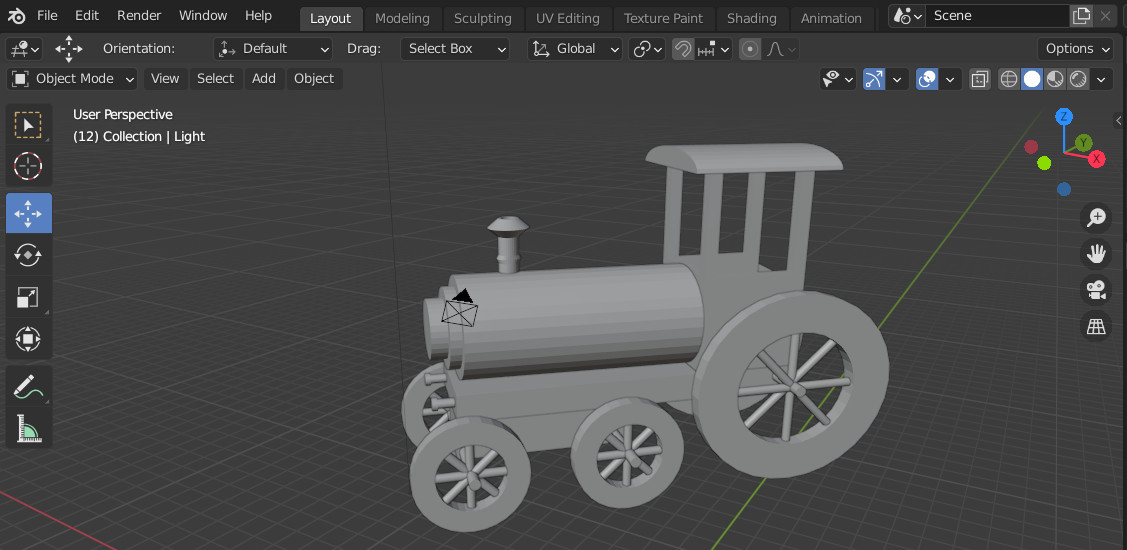Activate the Scale tool

pos(28,297)
